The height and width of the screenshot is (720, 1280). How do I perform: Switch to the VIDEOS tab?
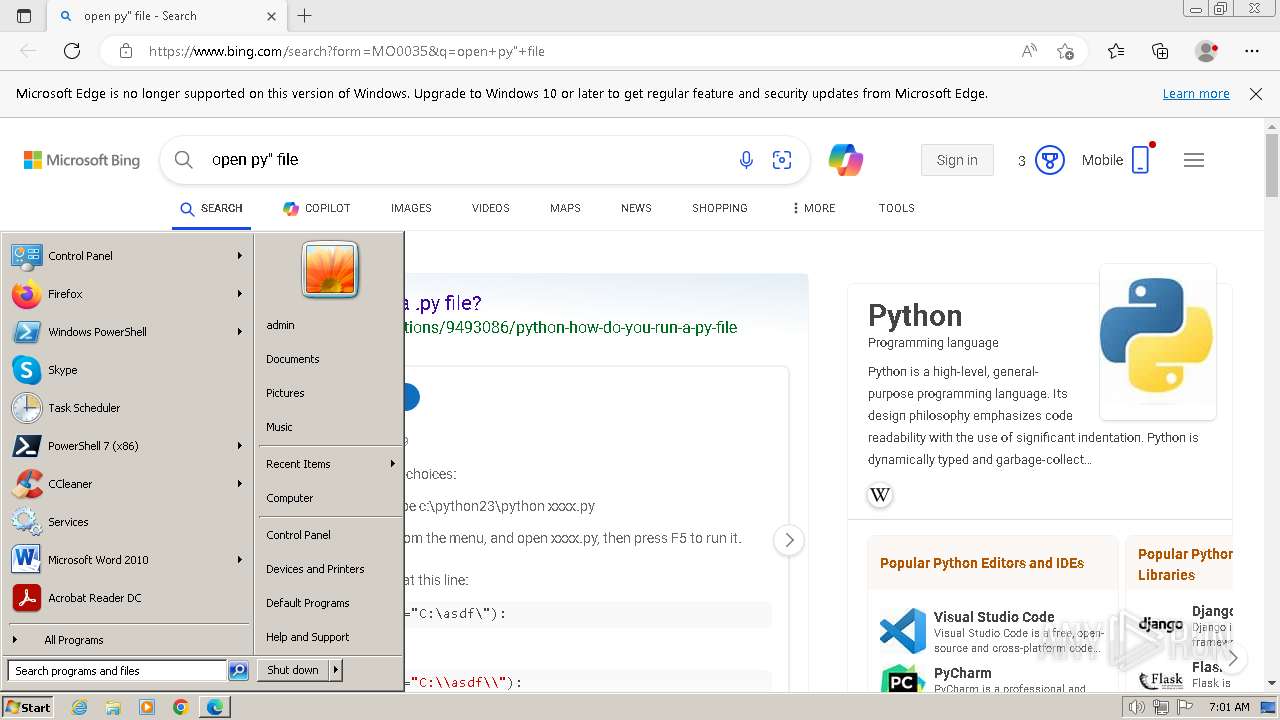click(x=491, y=208)
